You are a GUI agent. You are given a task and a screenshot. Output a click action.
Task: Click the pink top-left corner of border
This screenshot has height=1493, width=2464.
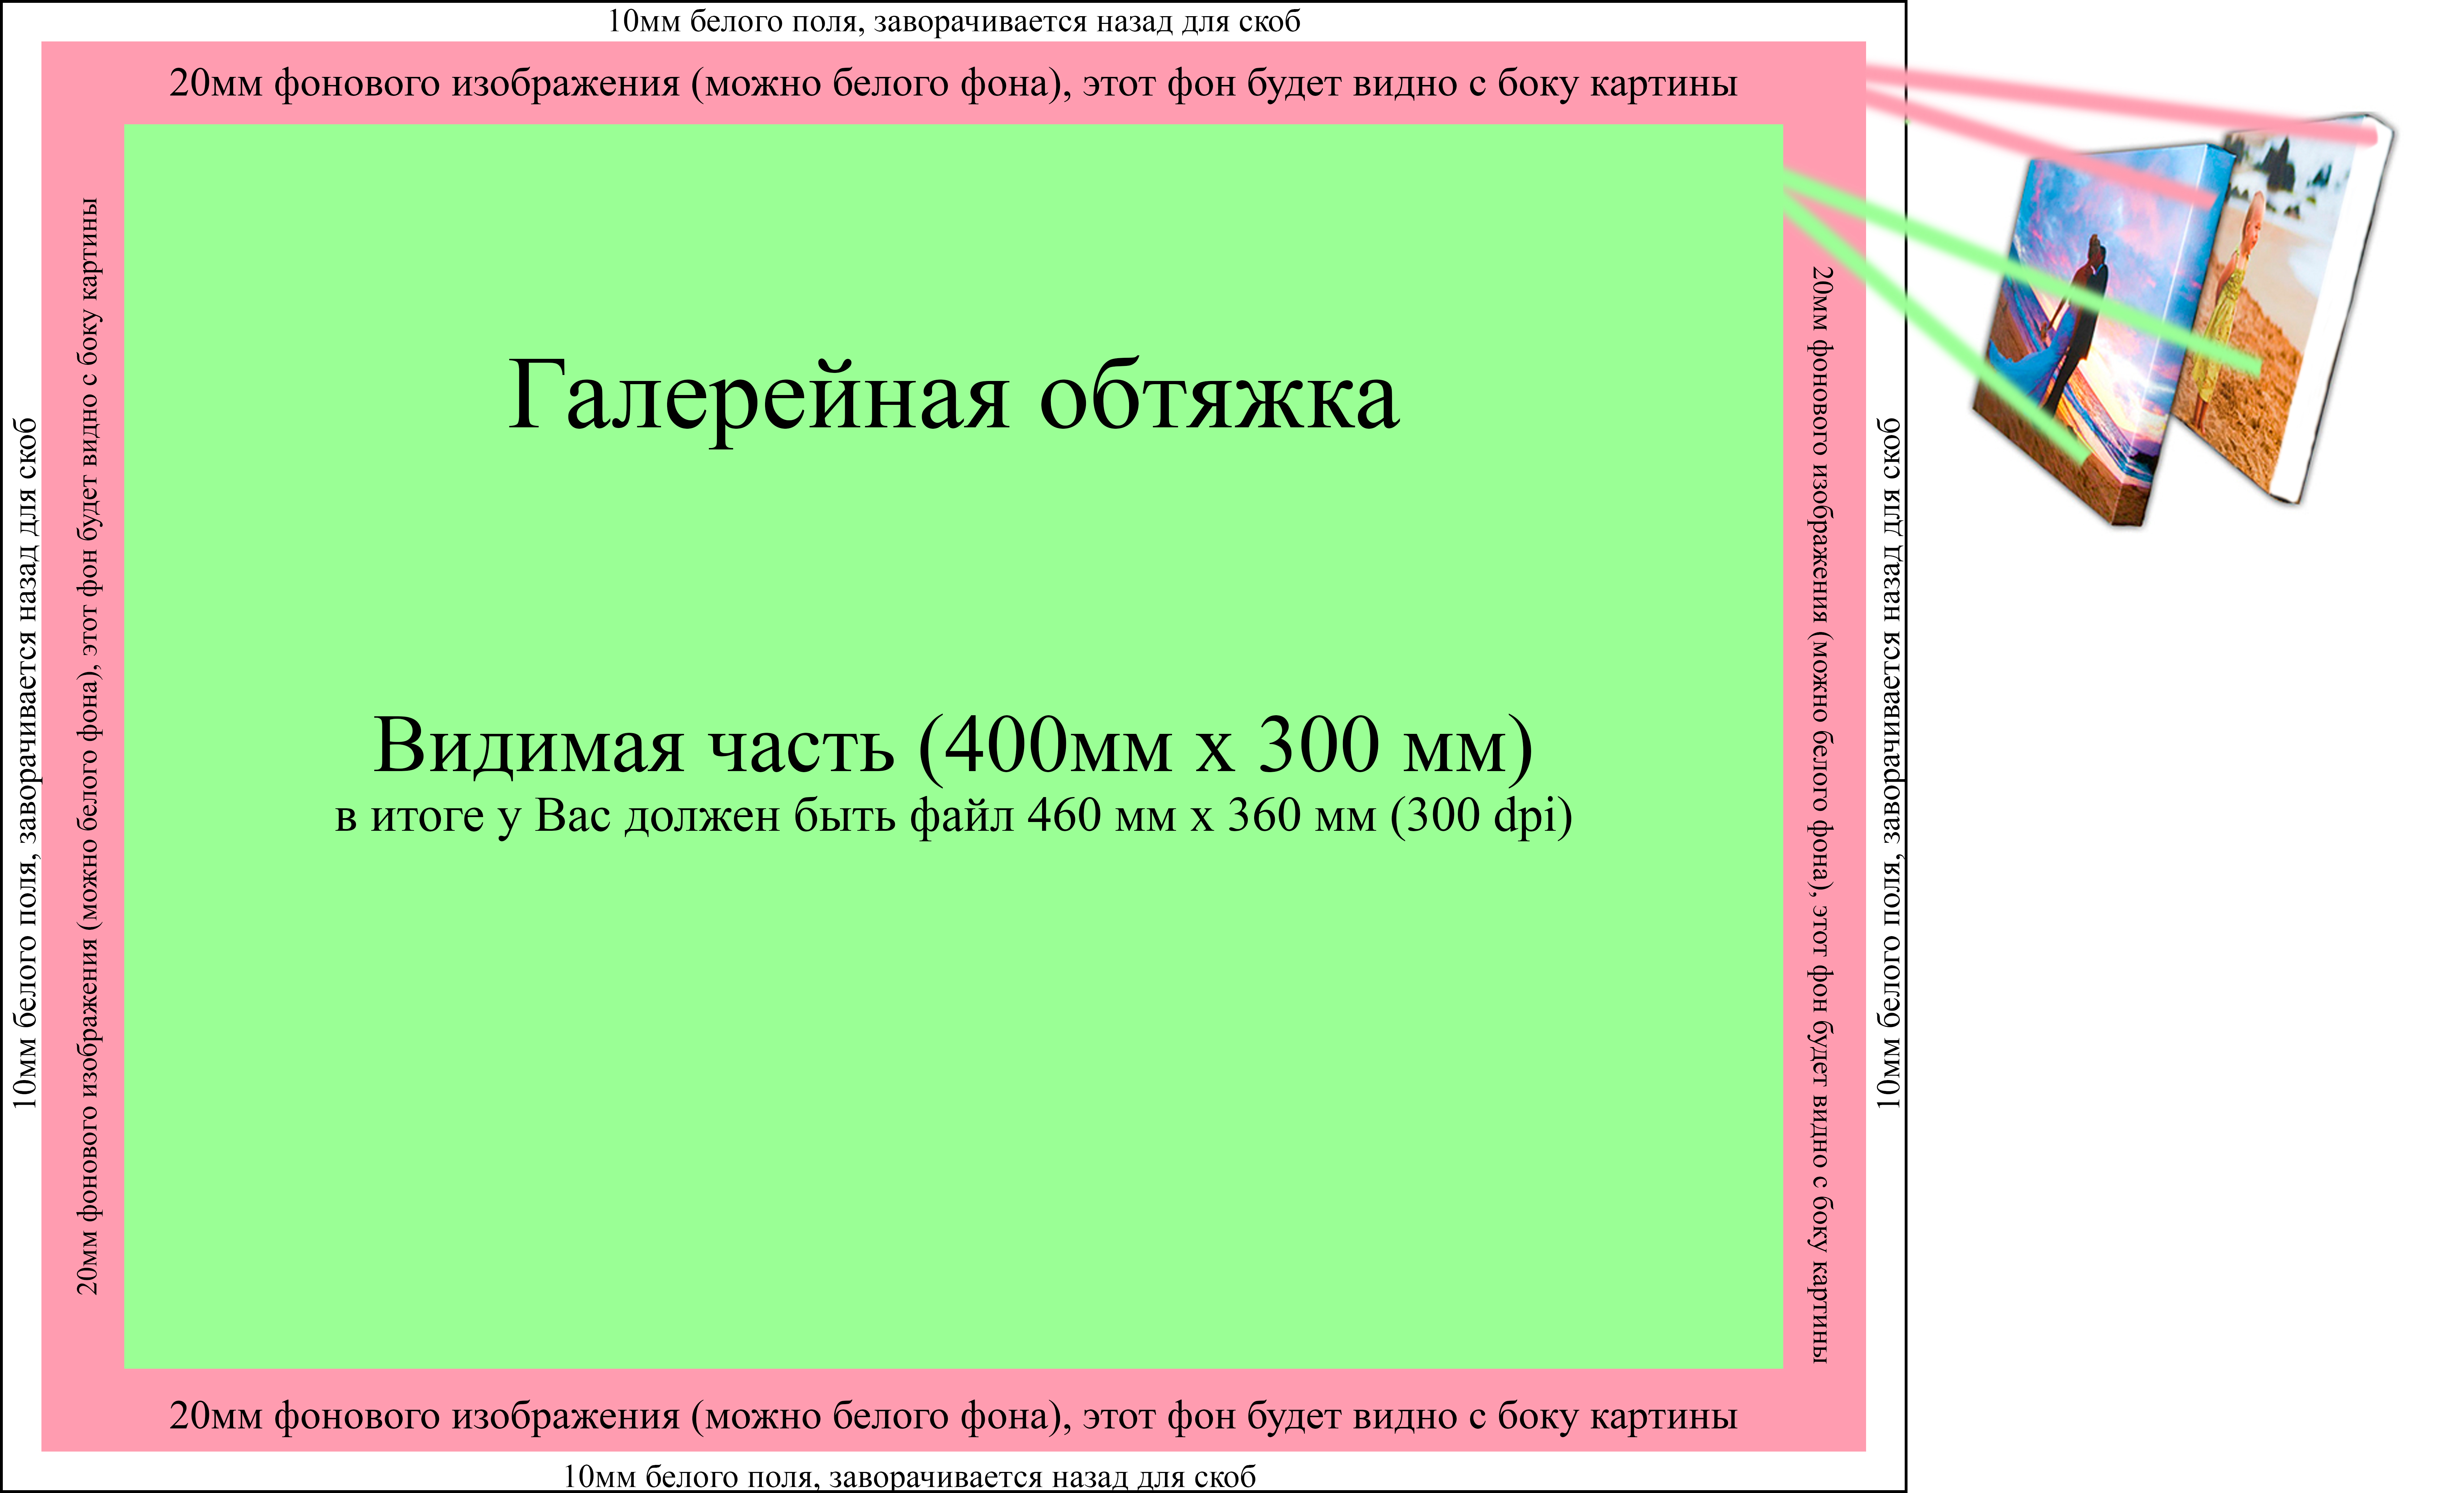pos(82,83)
